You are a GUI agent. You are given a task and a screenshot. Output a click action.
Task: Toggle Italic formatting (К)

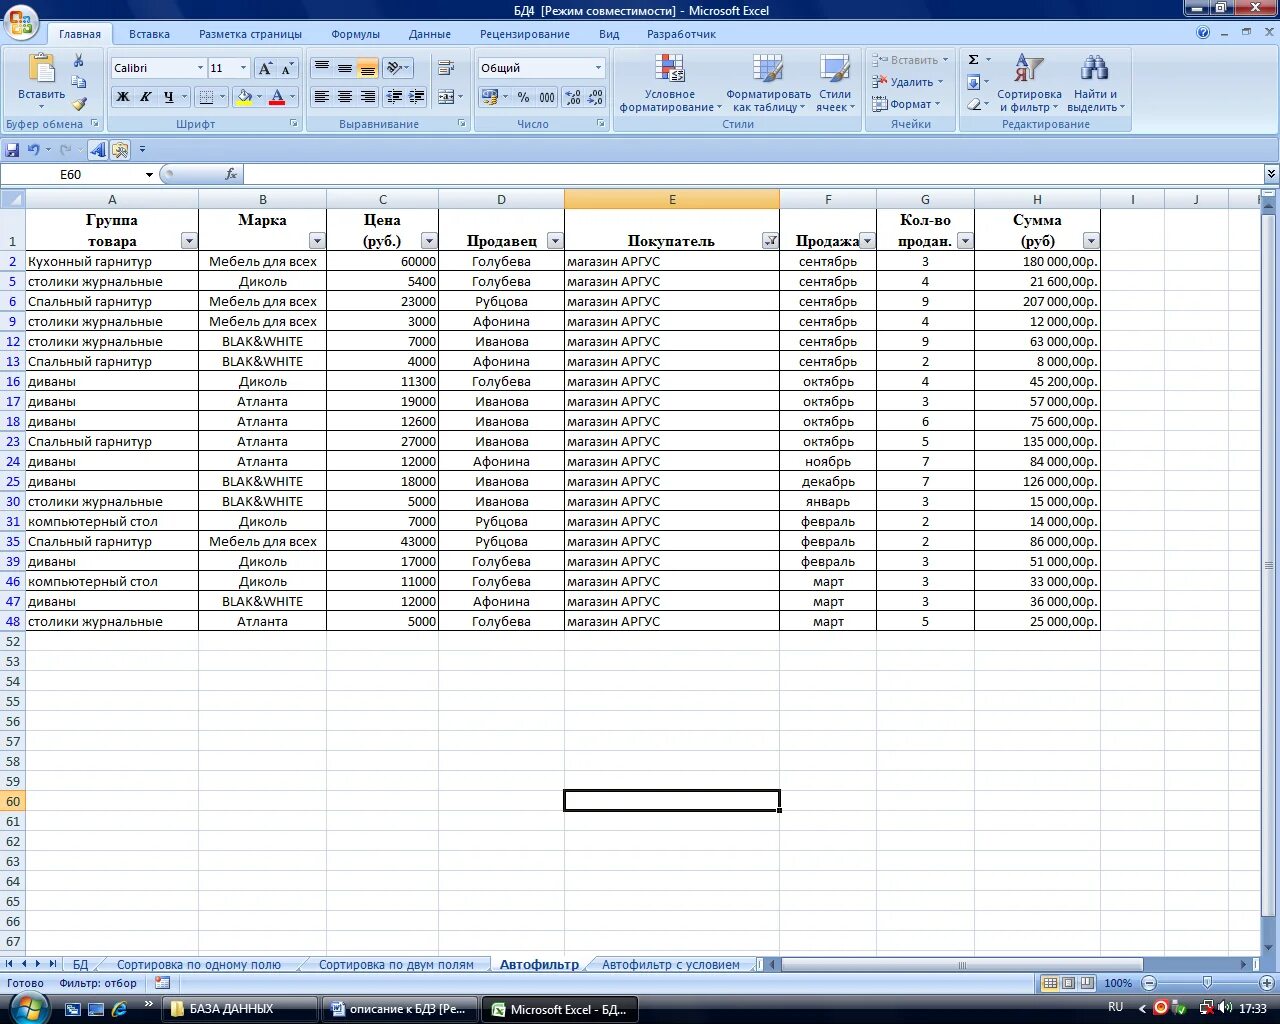[145, 97]
